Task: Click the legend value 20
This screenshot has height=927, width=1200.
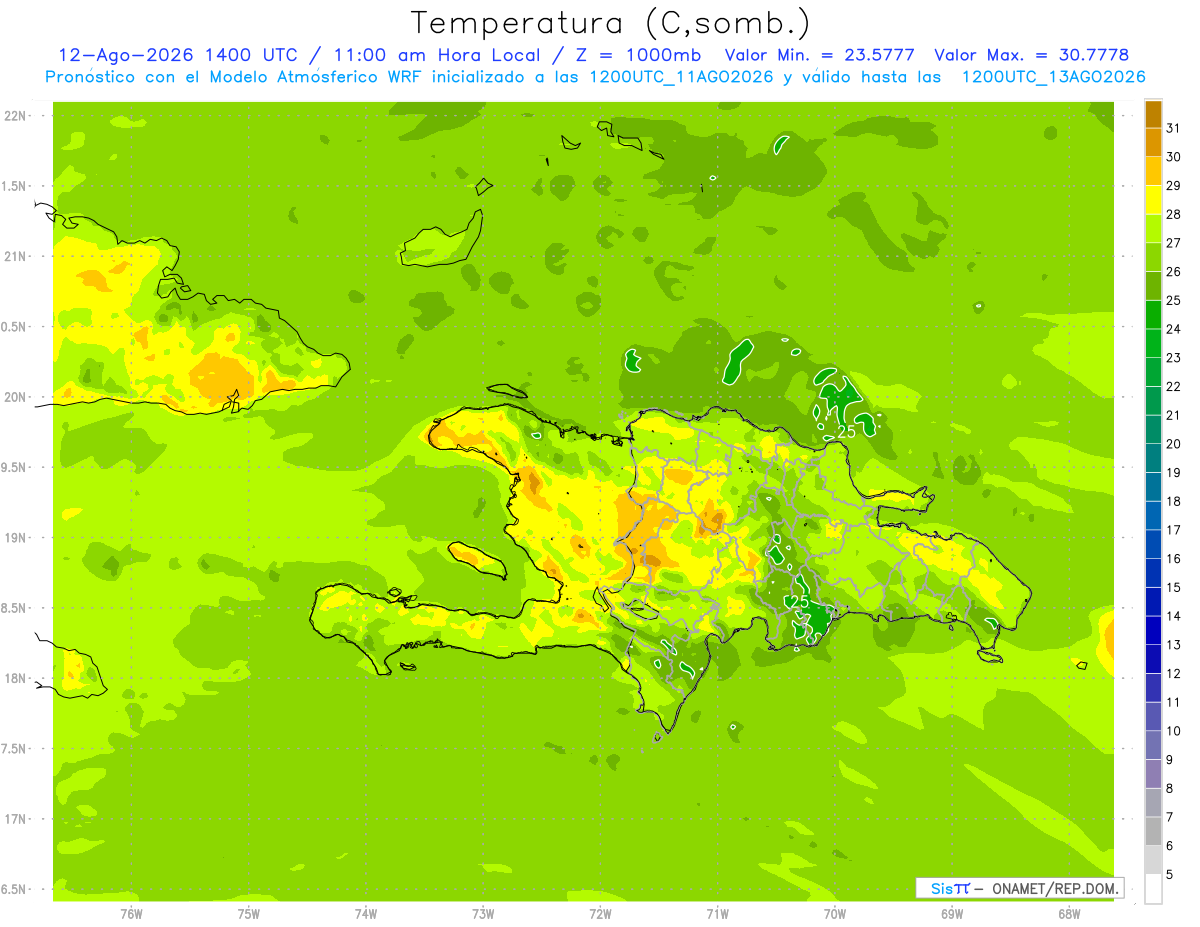Action: (x=1174, y=444)
